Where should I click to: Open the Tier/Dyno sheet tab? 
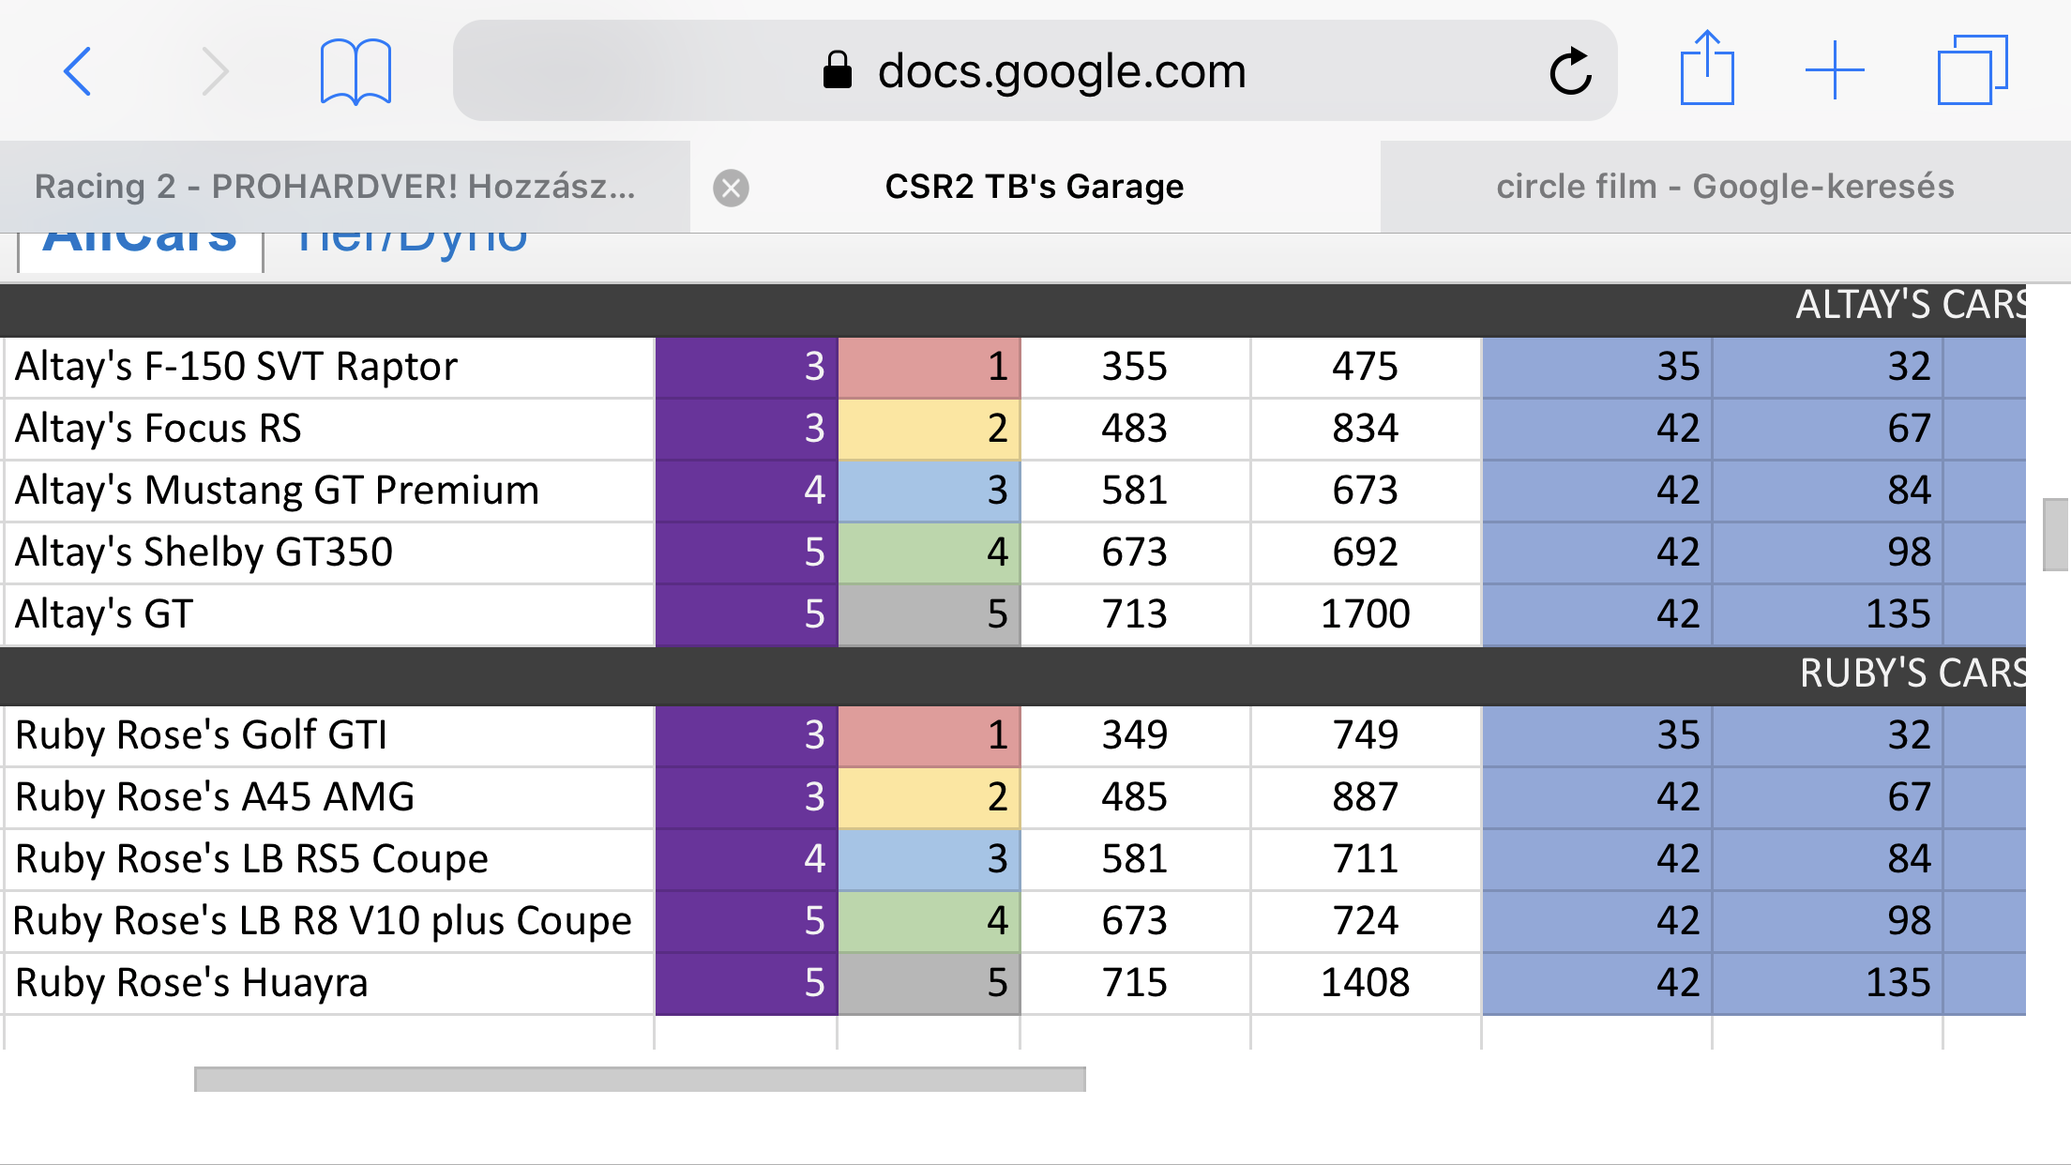[411, 245]
